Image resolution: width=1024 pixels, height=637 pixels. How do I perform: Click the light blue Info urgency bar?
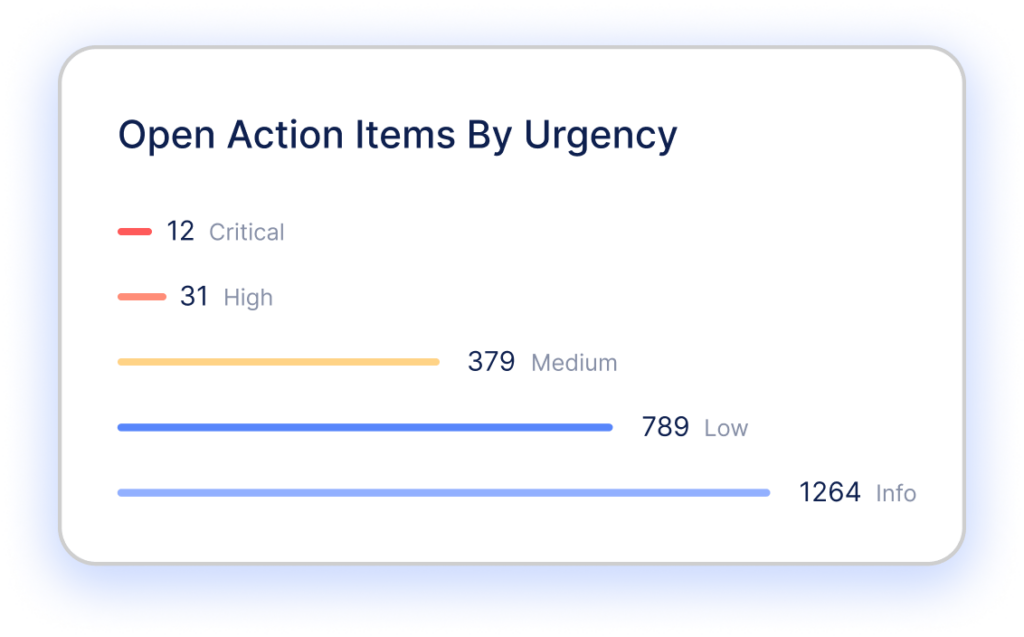pos(443,493)
